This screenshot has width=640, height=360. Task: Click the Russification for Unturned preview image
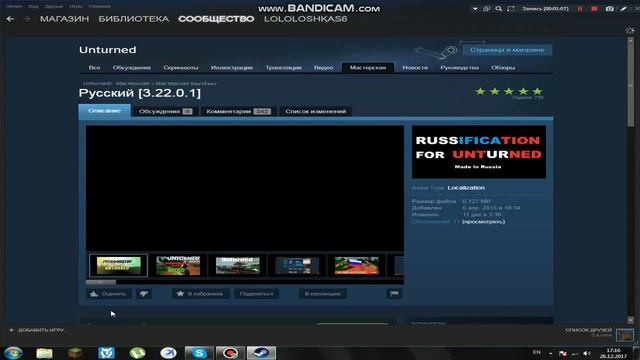click(479, 152)
